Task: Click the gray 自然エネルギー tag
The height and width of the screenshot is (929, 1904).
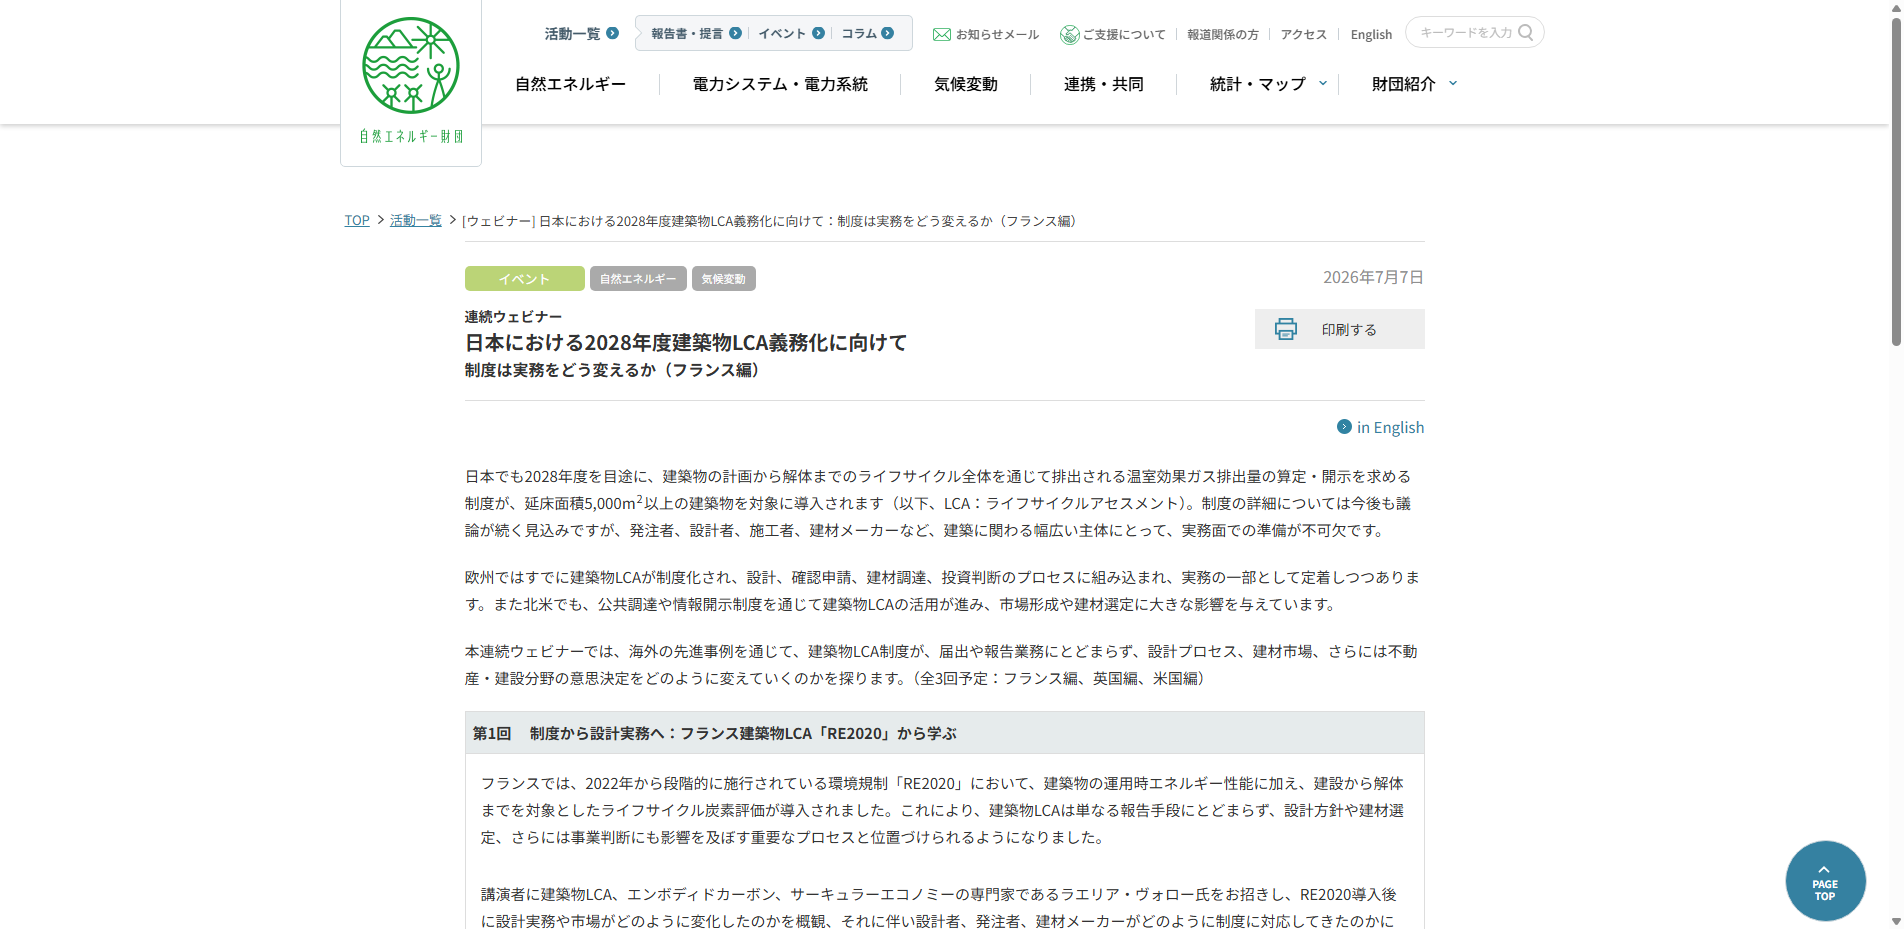Action: pos(638,279)
